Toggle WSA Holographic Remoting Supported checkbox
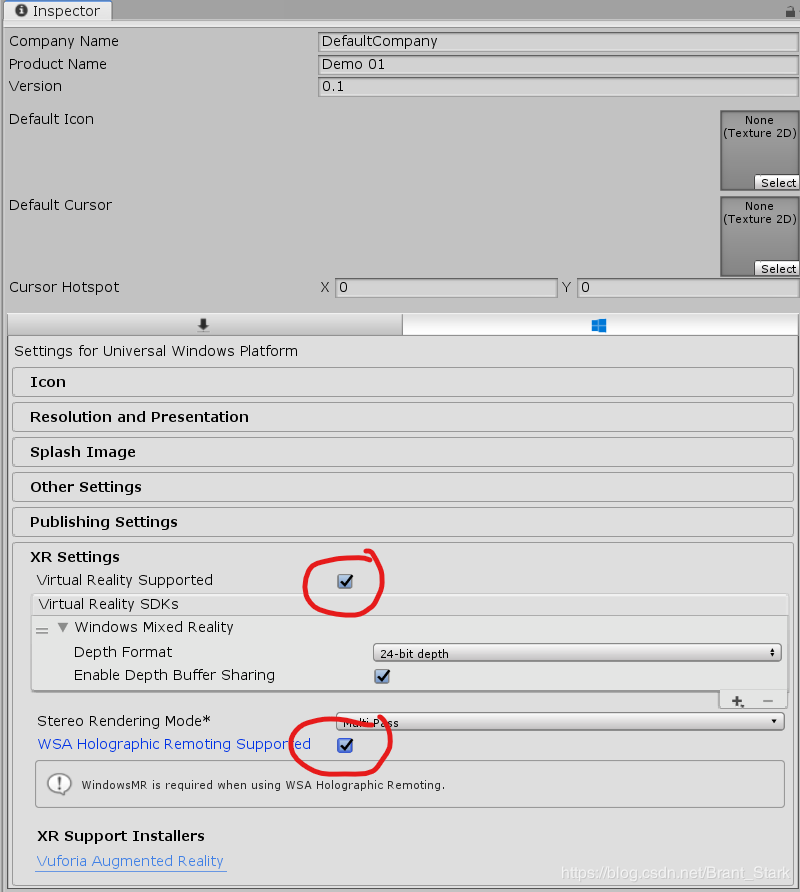Screen dimensions: 800x892 (x=345, y=745)
